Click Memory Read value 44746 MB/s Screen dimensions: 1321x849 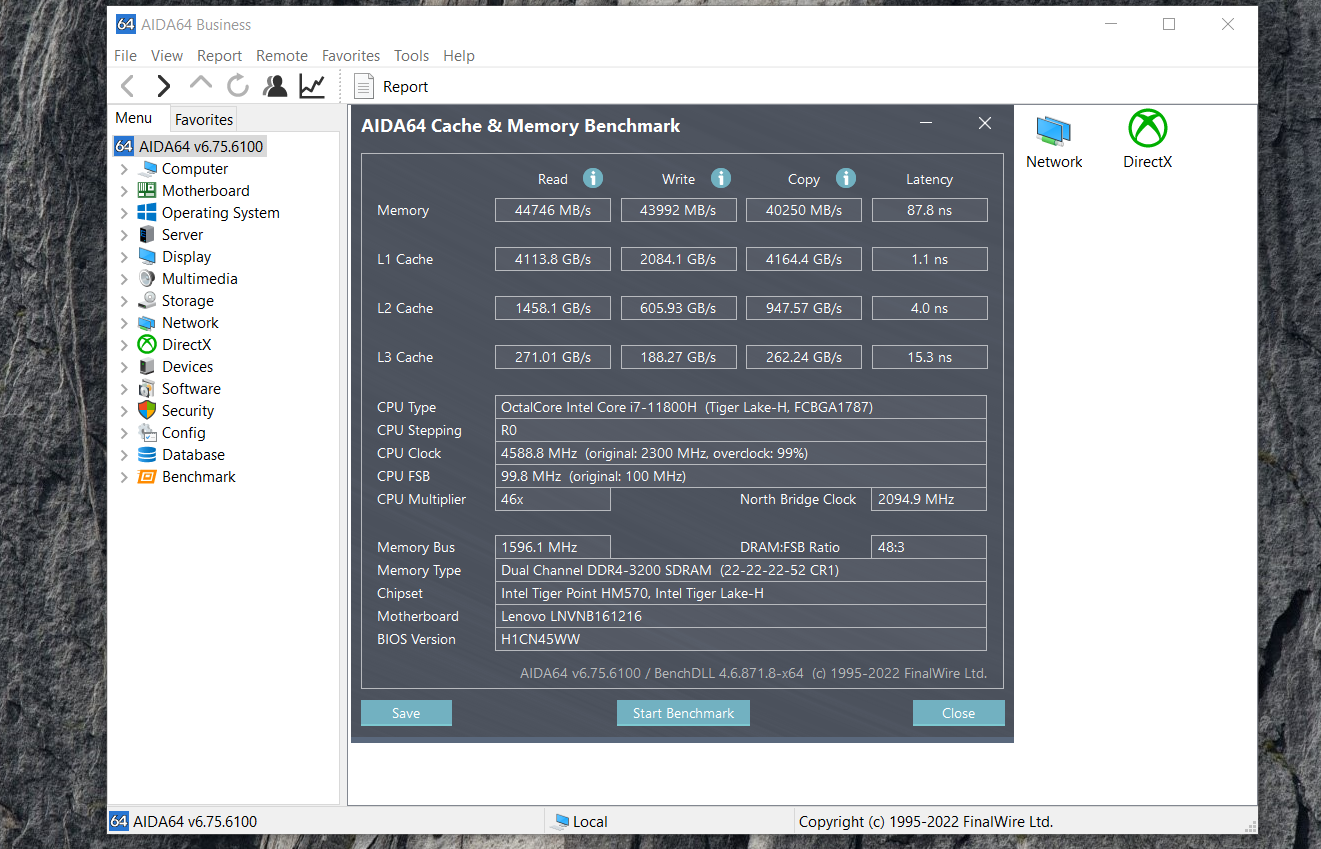click(553, 210)
